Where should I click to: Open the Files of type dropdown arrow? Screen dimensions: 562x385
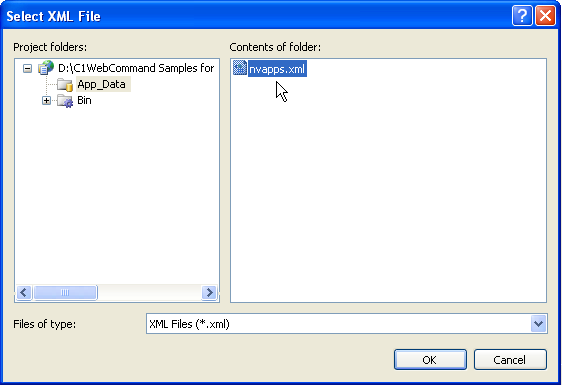pos(538,324)
